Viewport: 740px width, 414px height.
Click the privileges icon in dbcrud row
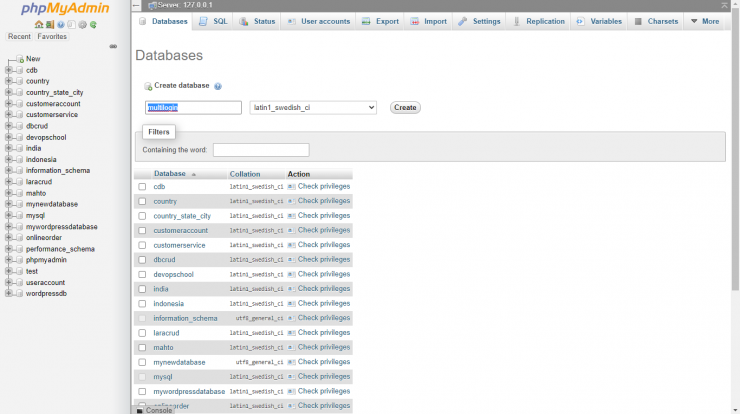coord(292,260)
